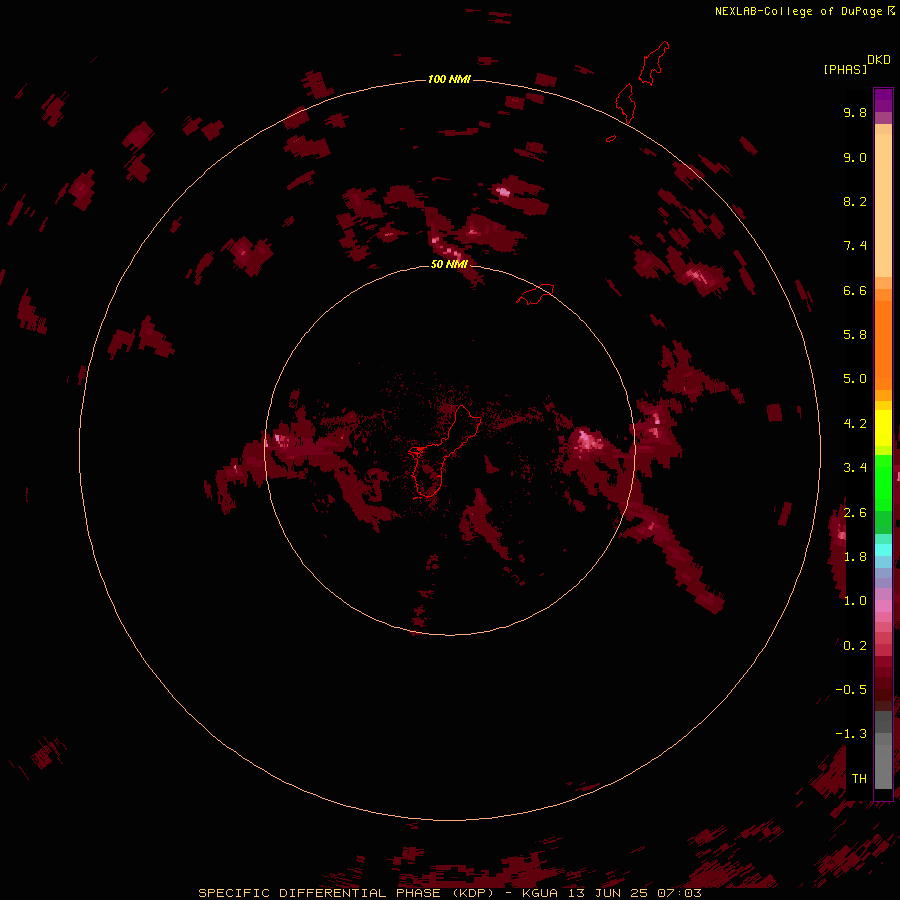This screenshot has height=900, width=900.
Task: Click the 1.8 legend value
Action: click(855, 557)
